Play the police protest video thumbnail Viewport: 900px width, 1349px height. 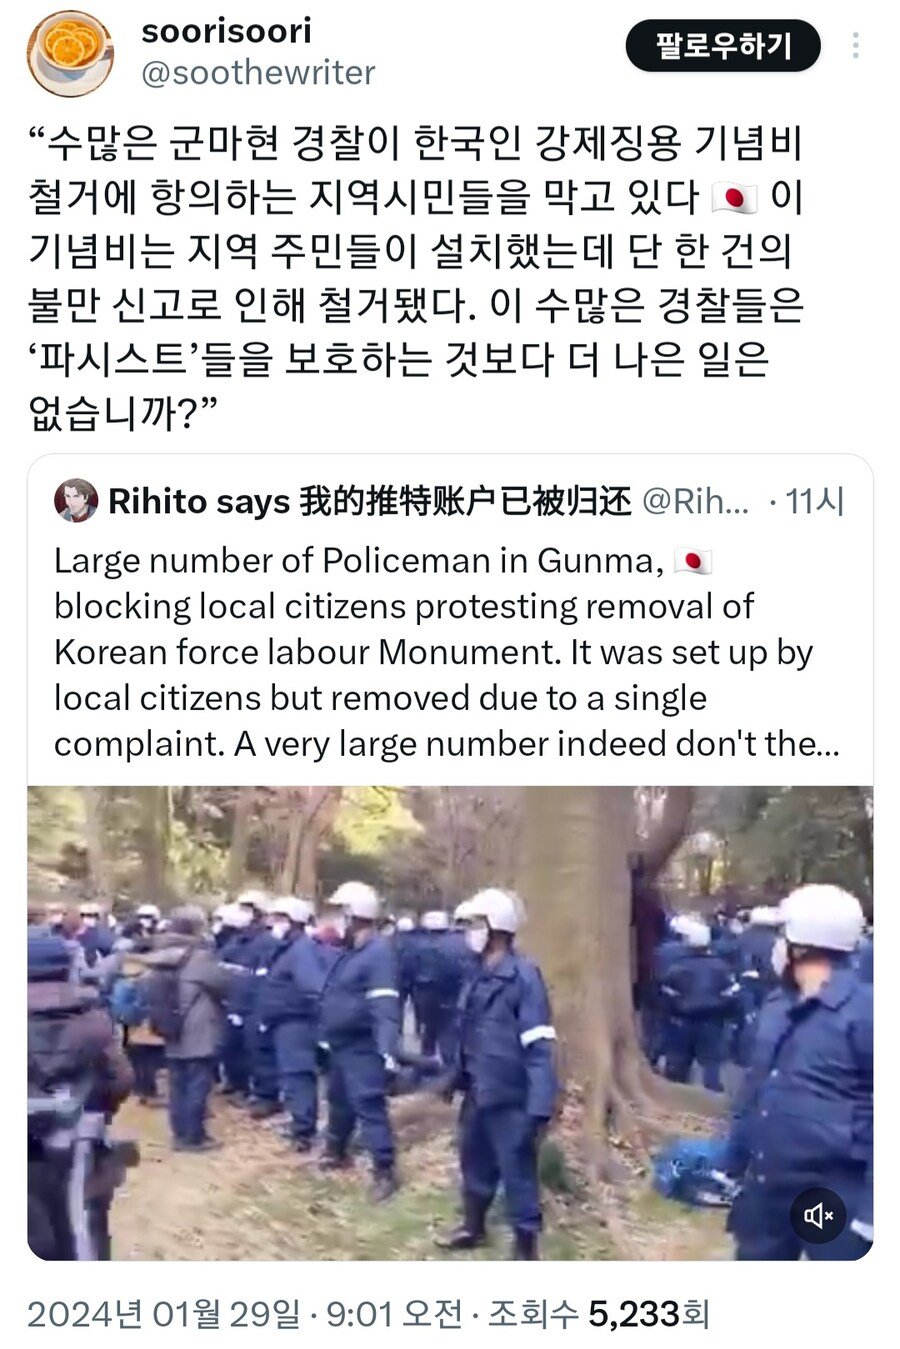[x=450, y=1022]
